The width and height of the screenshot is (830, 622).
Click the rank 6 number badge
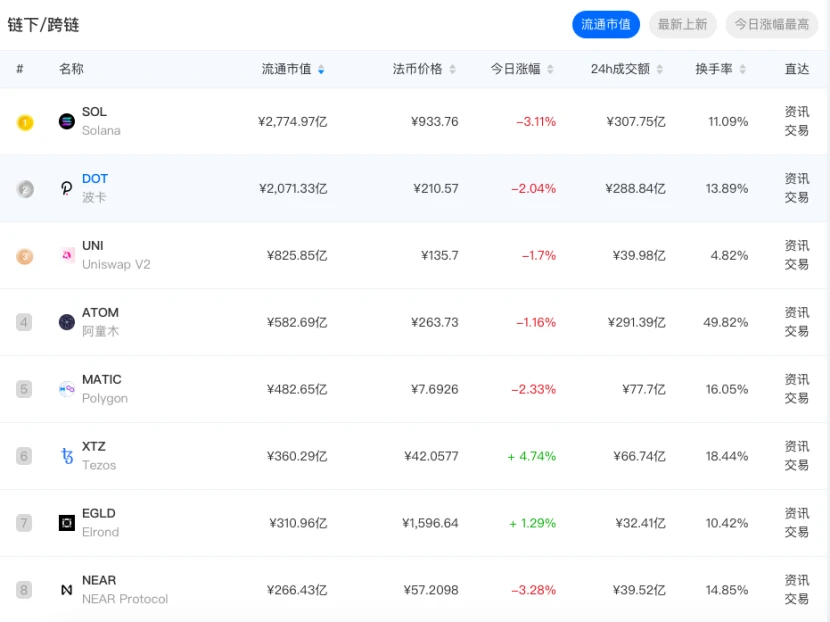click(x=24, y=456)
